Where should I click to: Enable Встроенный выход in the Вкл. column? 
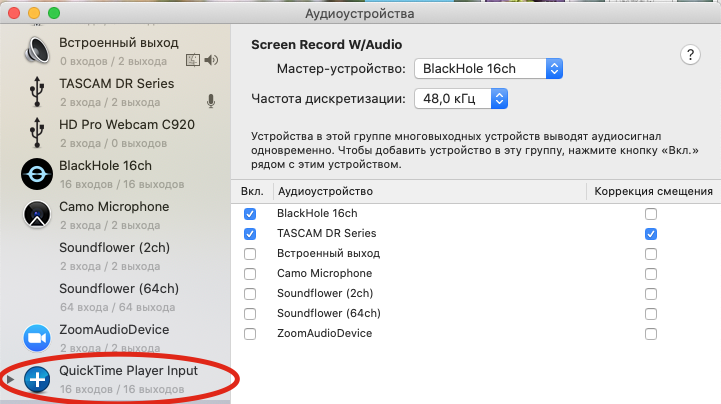click(250, 254)
